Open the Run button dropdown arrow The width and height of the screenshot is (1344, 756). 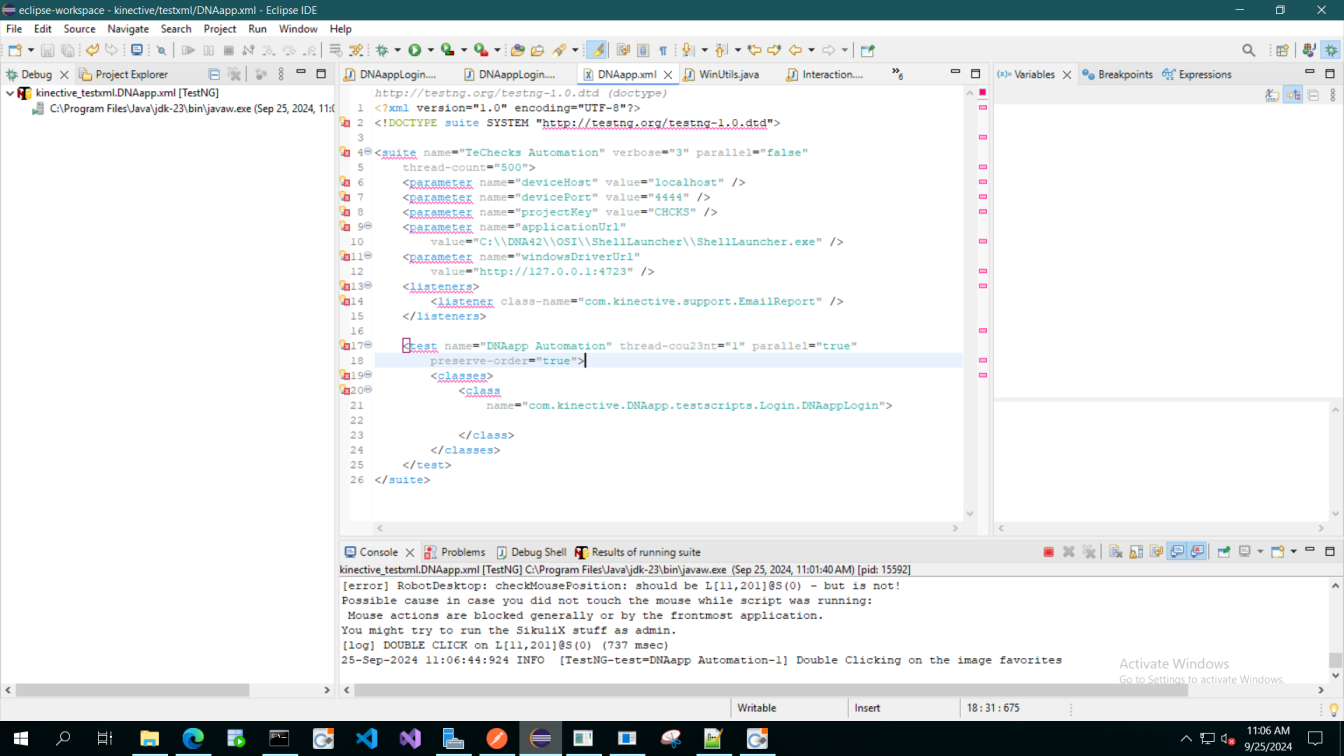click(430, 50)
